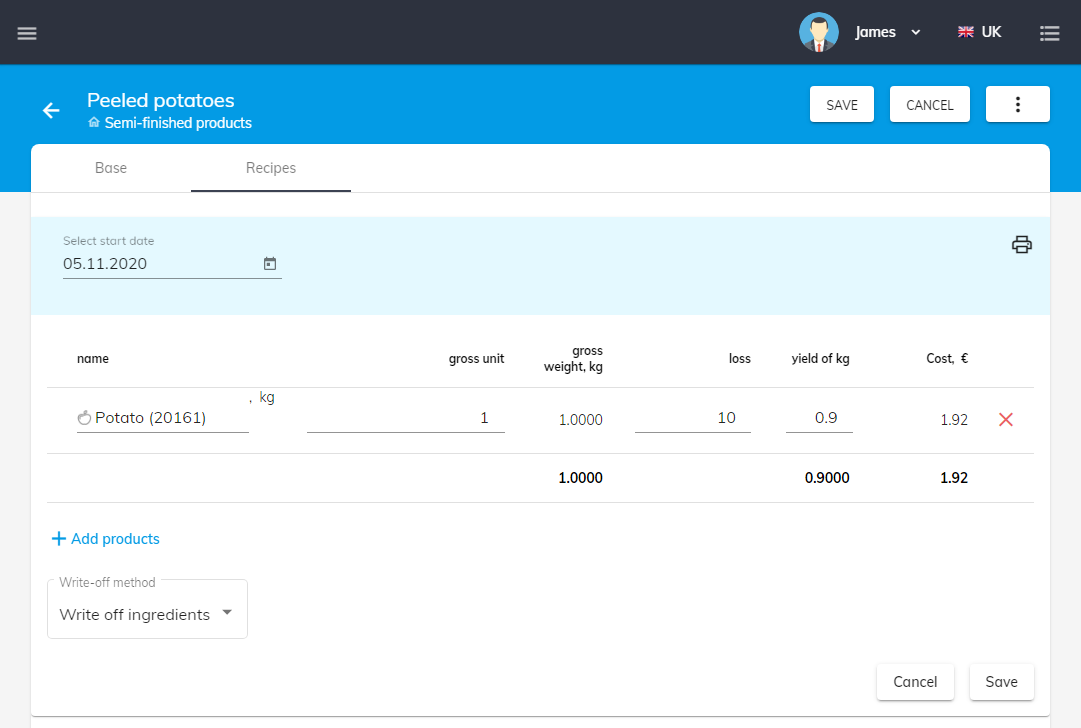Click the yield of kg field
This screenshot has height=728, width=1081.
(819, 418)
